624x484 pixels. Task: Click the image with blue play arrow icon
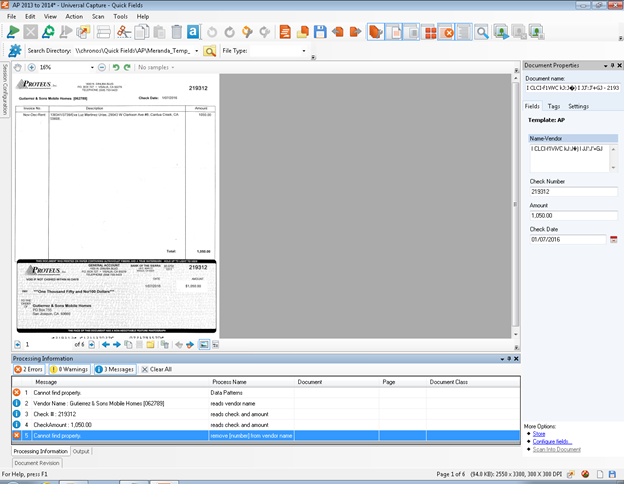click(501, 32)
